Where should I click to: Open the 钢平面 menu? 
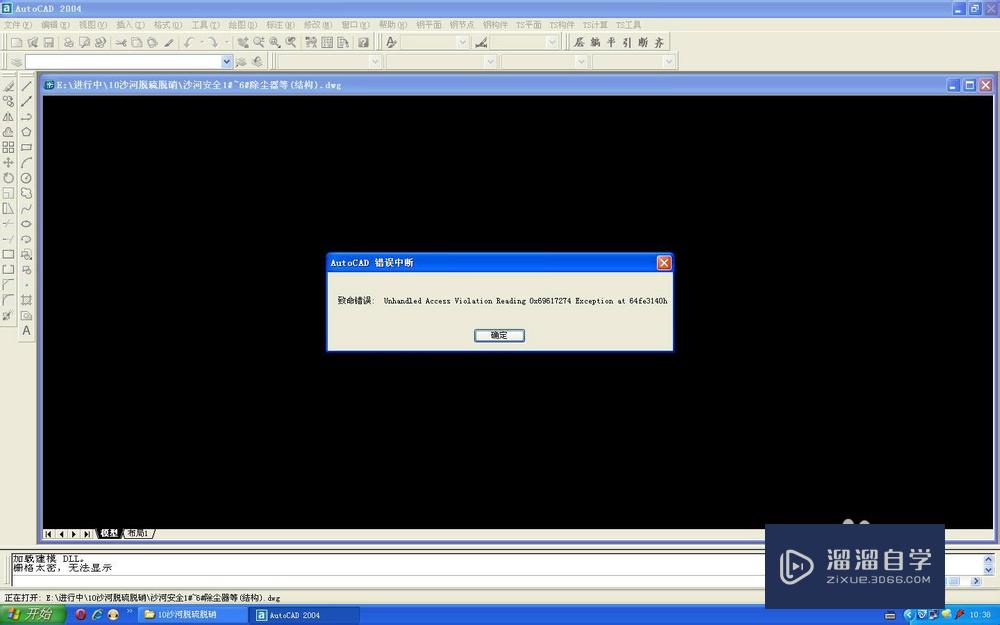[x=429, y=25]
